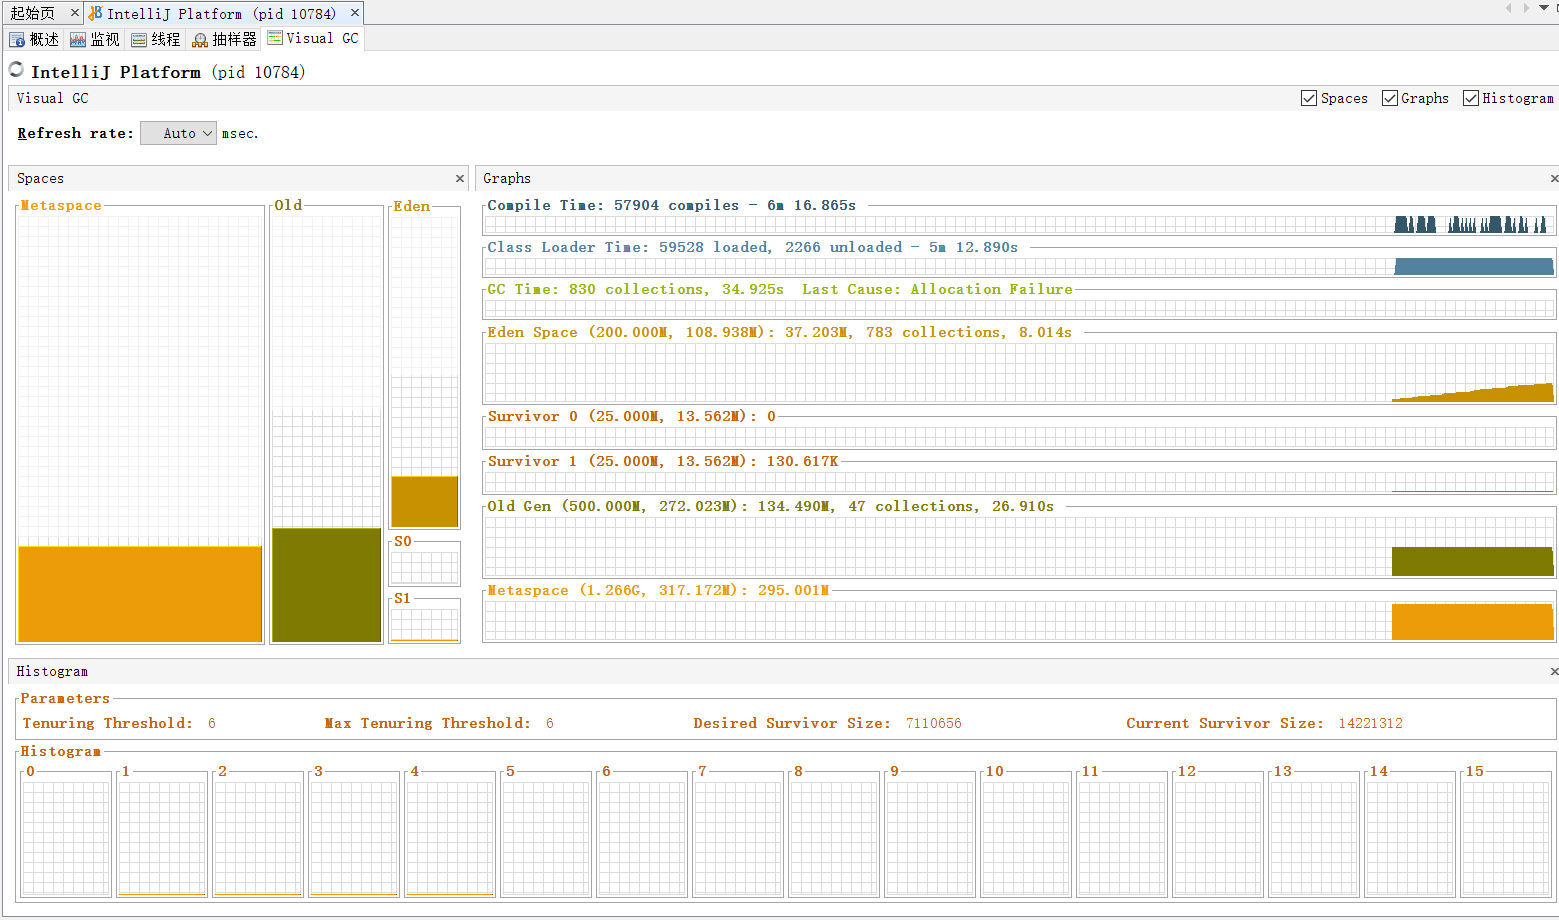The image size is (1559, 920).
Task: Toggle the Histogram checkbox
Action: click(1470, 98)
